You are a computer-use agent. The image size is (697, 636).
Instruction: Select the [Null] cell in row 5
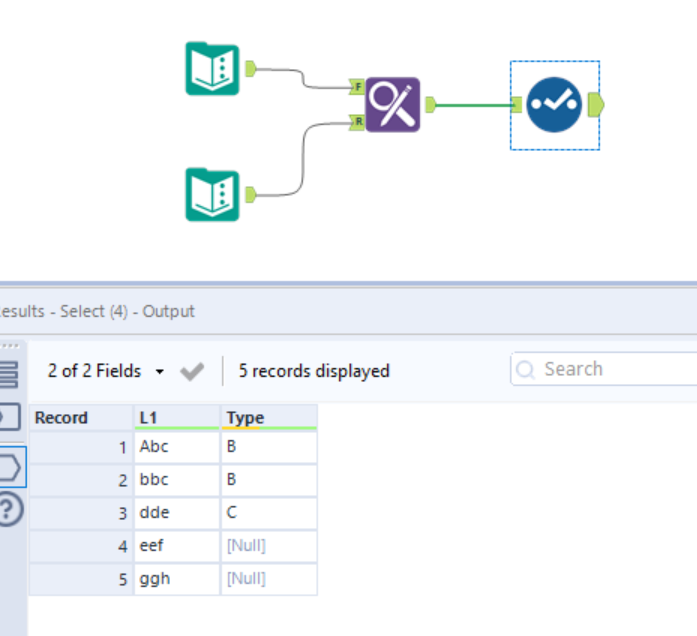coord(269,579)
